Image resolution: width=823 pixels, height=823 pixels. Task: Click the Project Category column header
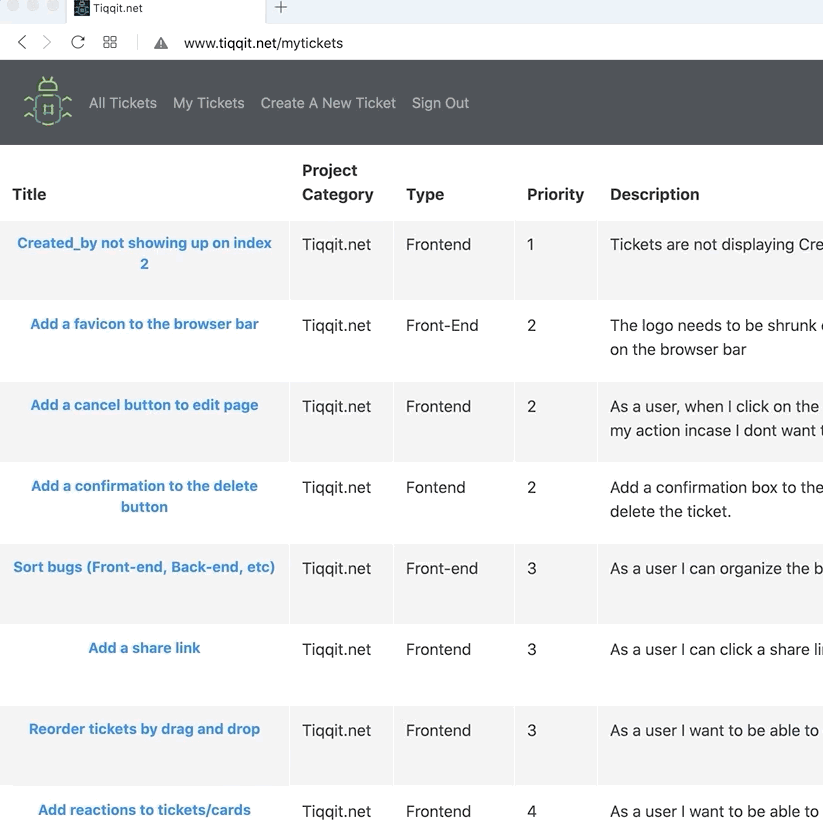click(337, 182)
